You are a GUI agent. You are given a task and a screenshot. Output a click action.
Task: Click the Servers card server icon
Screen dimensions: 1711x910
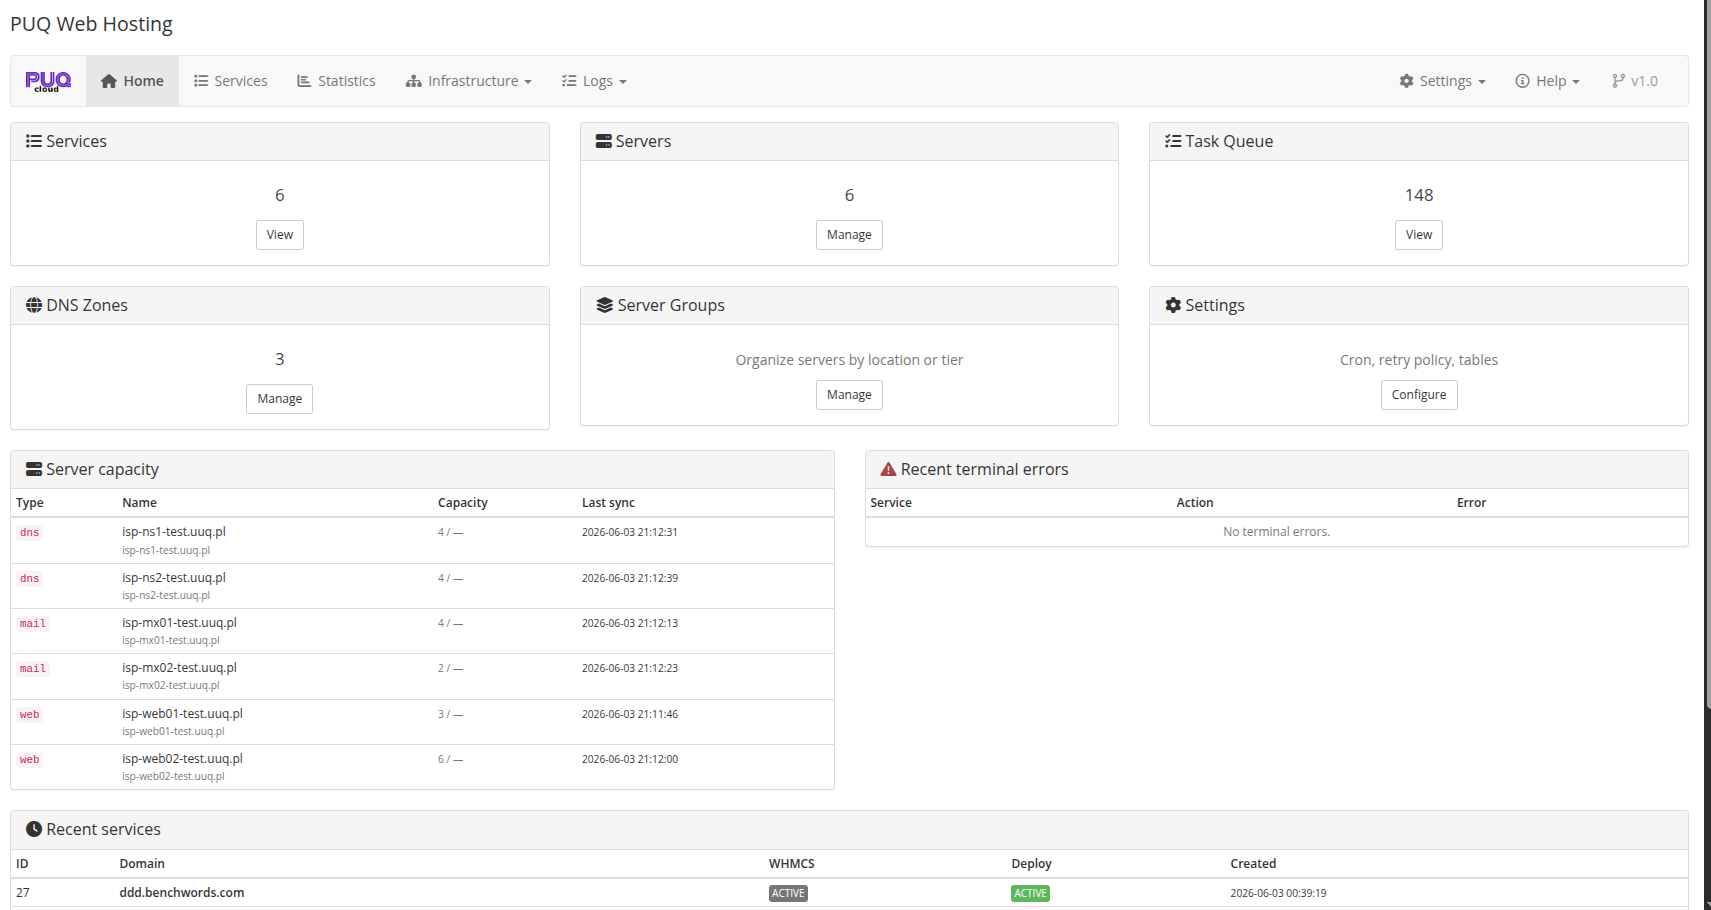[x=603, y=141]
